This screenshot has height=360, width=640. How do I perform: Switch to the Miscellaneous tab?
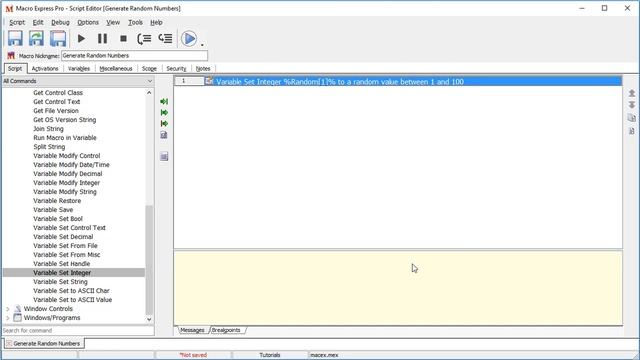pos(116,69)
